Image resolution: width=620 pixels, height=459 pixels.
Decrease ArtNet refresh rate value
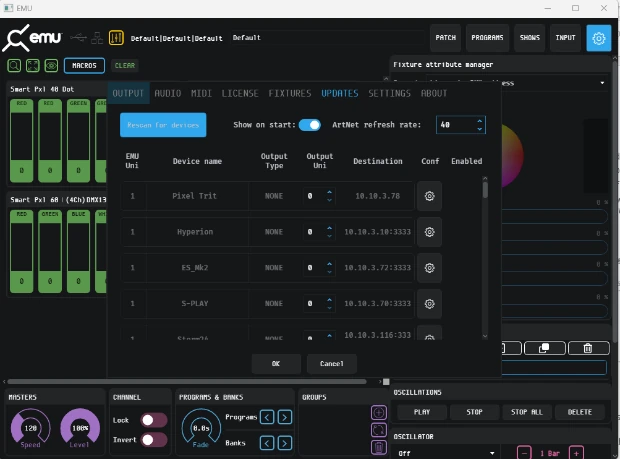pyautogui.click(x=480, y=129)
